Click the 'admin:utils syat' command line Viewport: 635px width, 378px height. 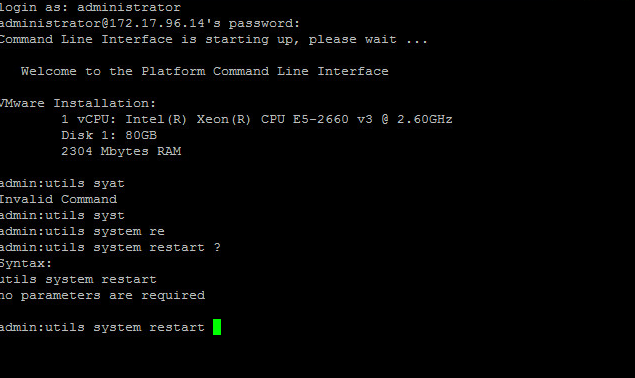62,183
